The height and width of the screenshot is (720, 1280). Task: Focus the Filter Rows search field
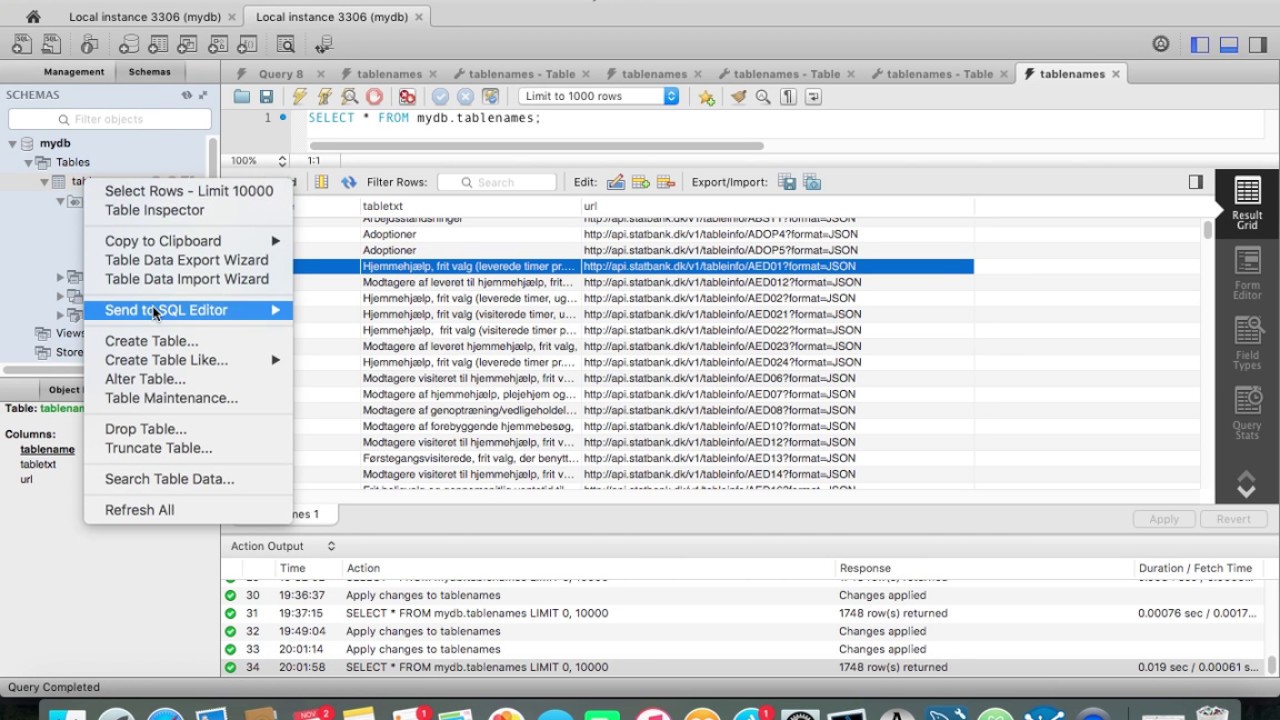pyautogui.click(x=496, y=182)
